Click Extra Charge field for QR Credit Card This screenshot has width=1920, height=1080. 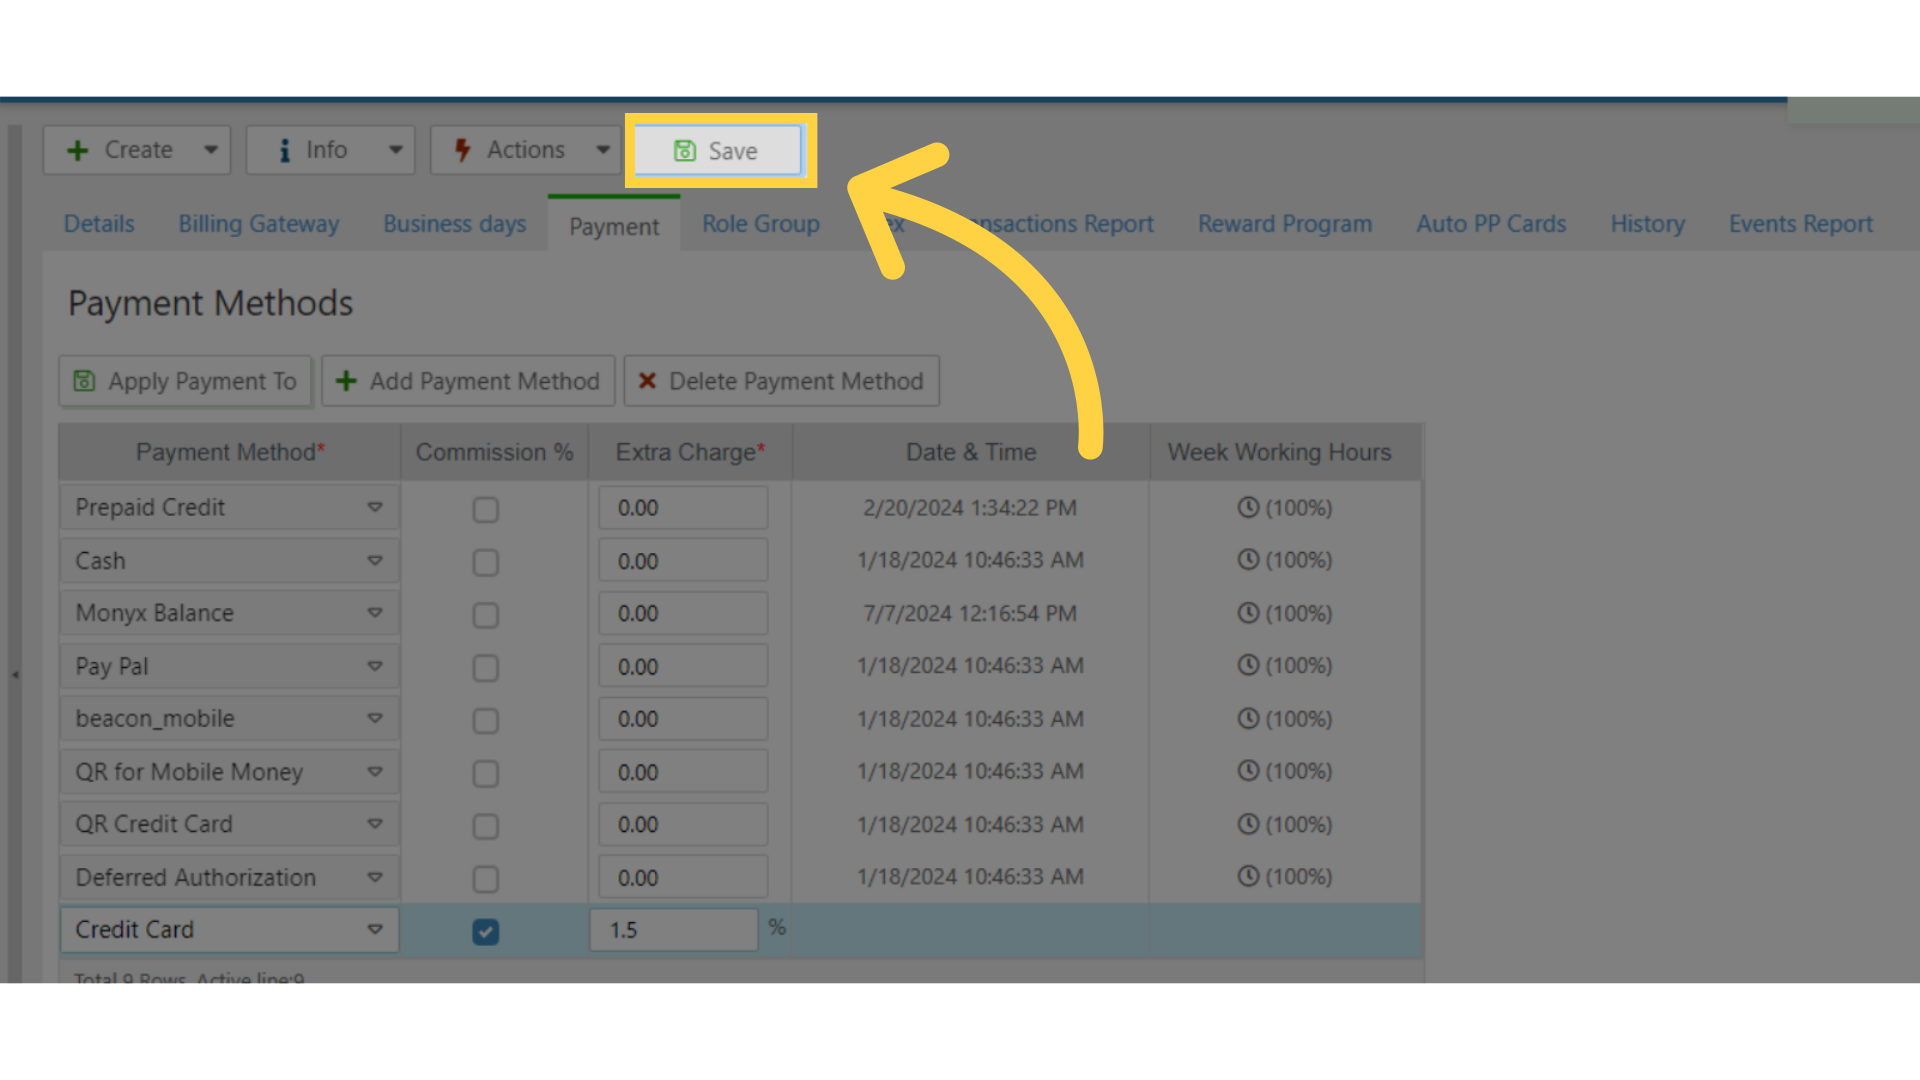point(683,824)
